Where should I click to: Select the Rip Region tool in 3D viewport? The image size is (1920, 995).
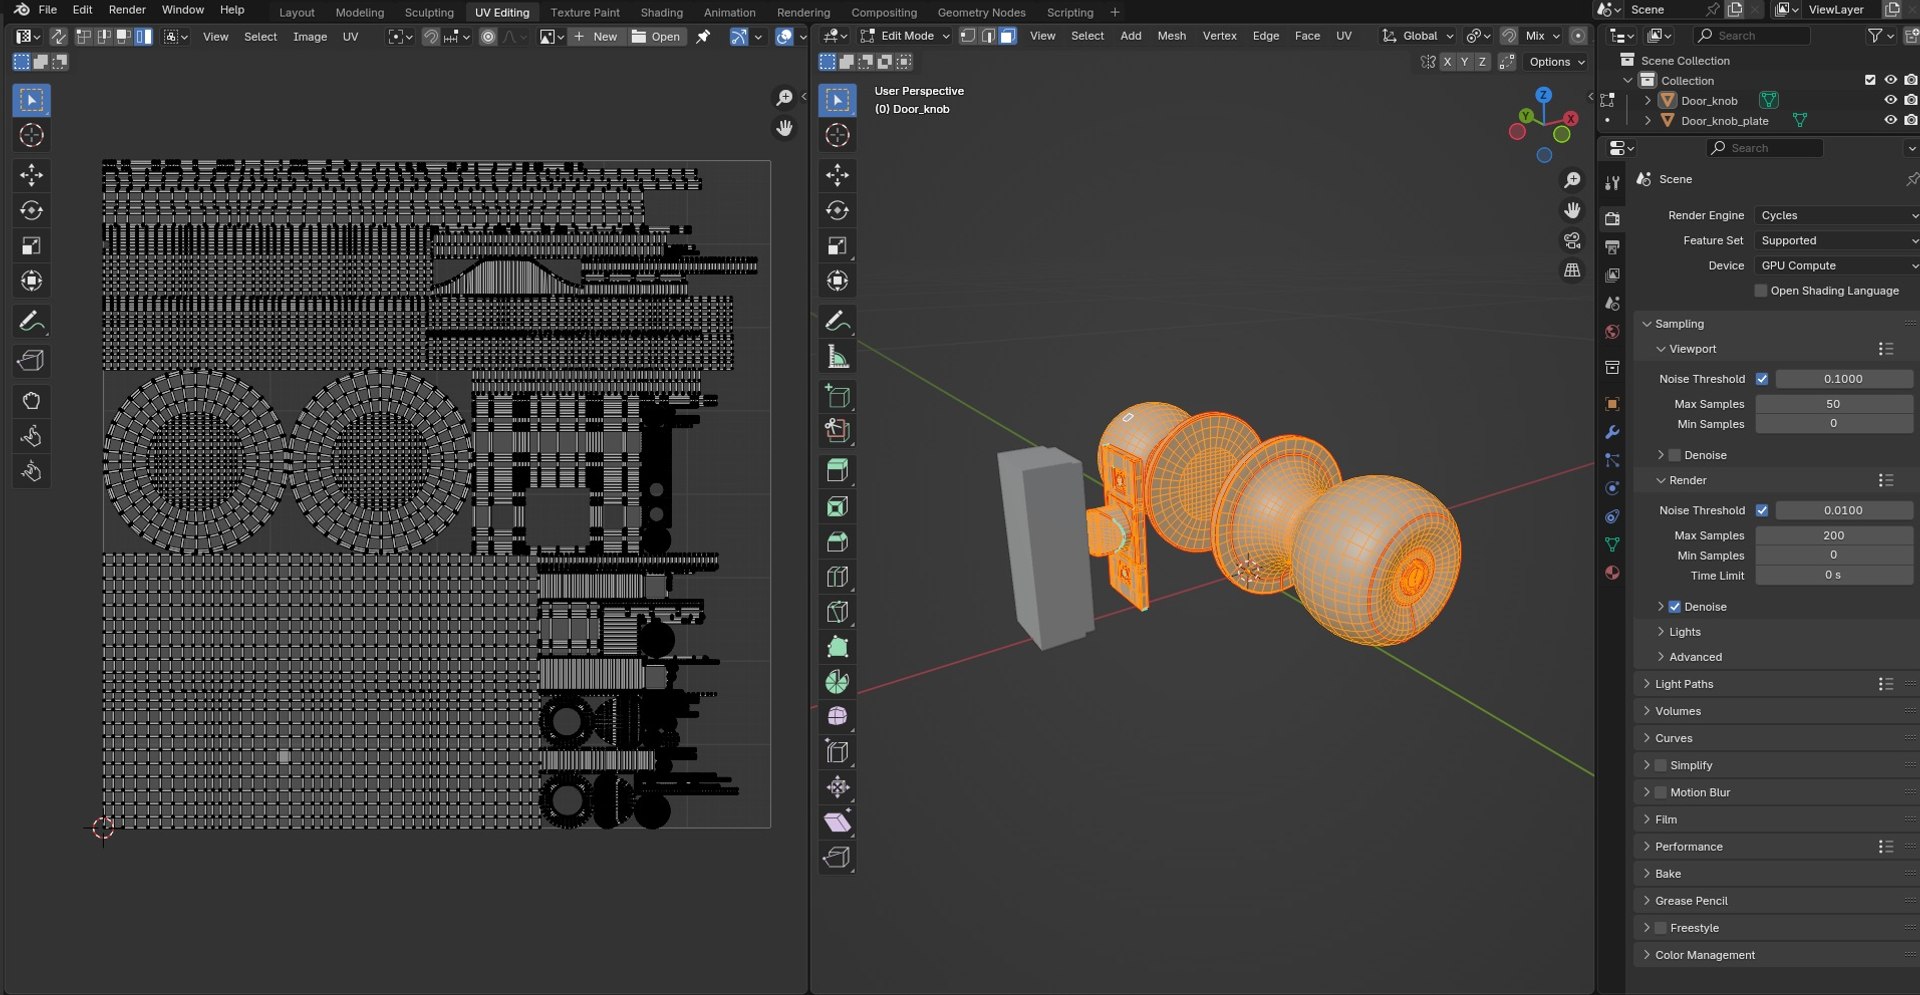pyautogui.click(x=837, y=858)
